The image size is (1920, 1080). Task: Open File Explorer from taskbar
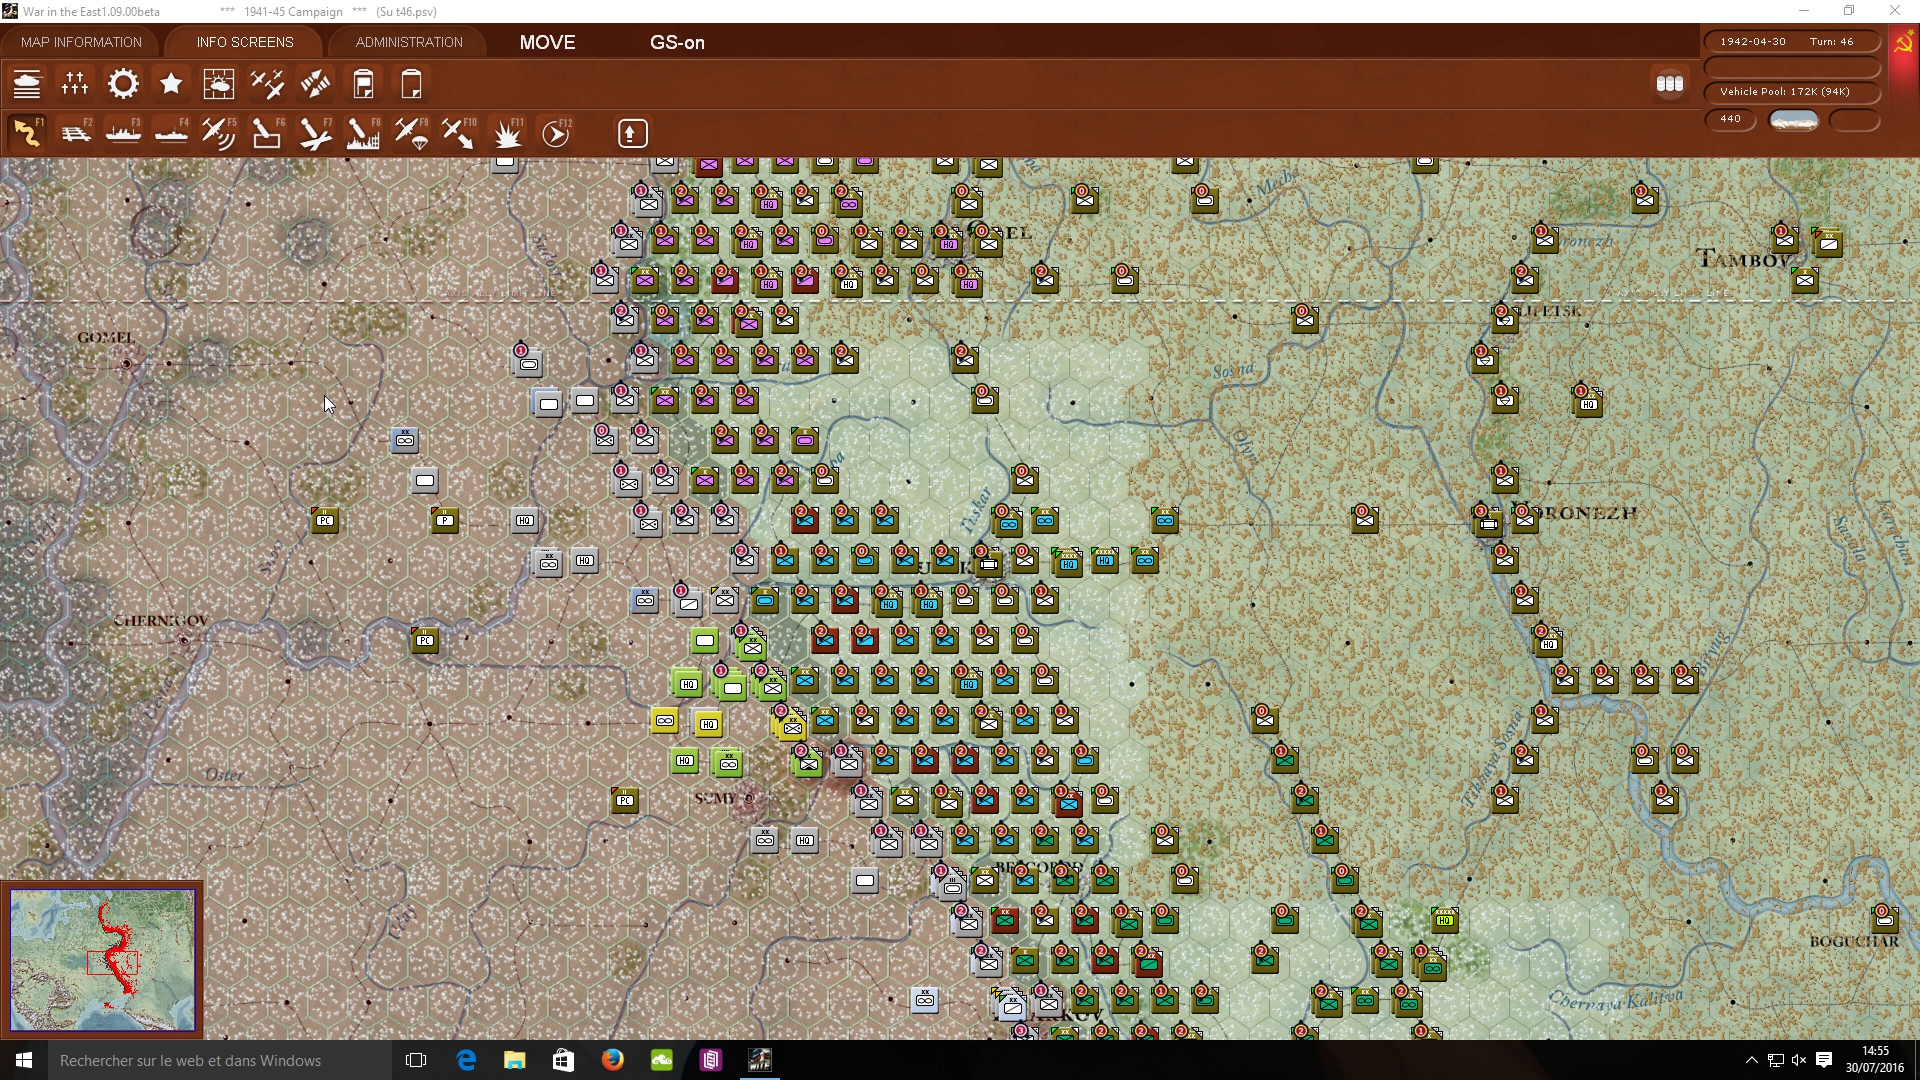tap(514, 1060)
